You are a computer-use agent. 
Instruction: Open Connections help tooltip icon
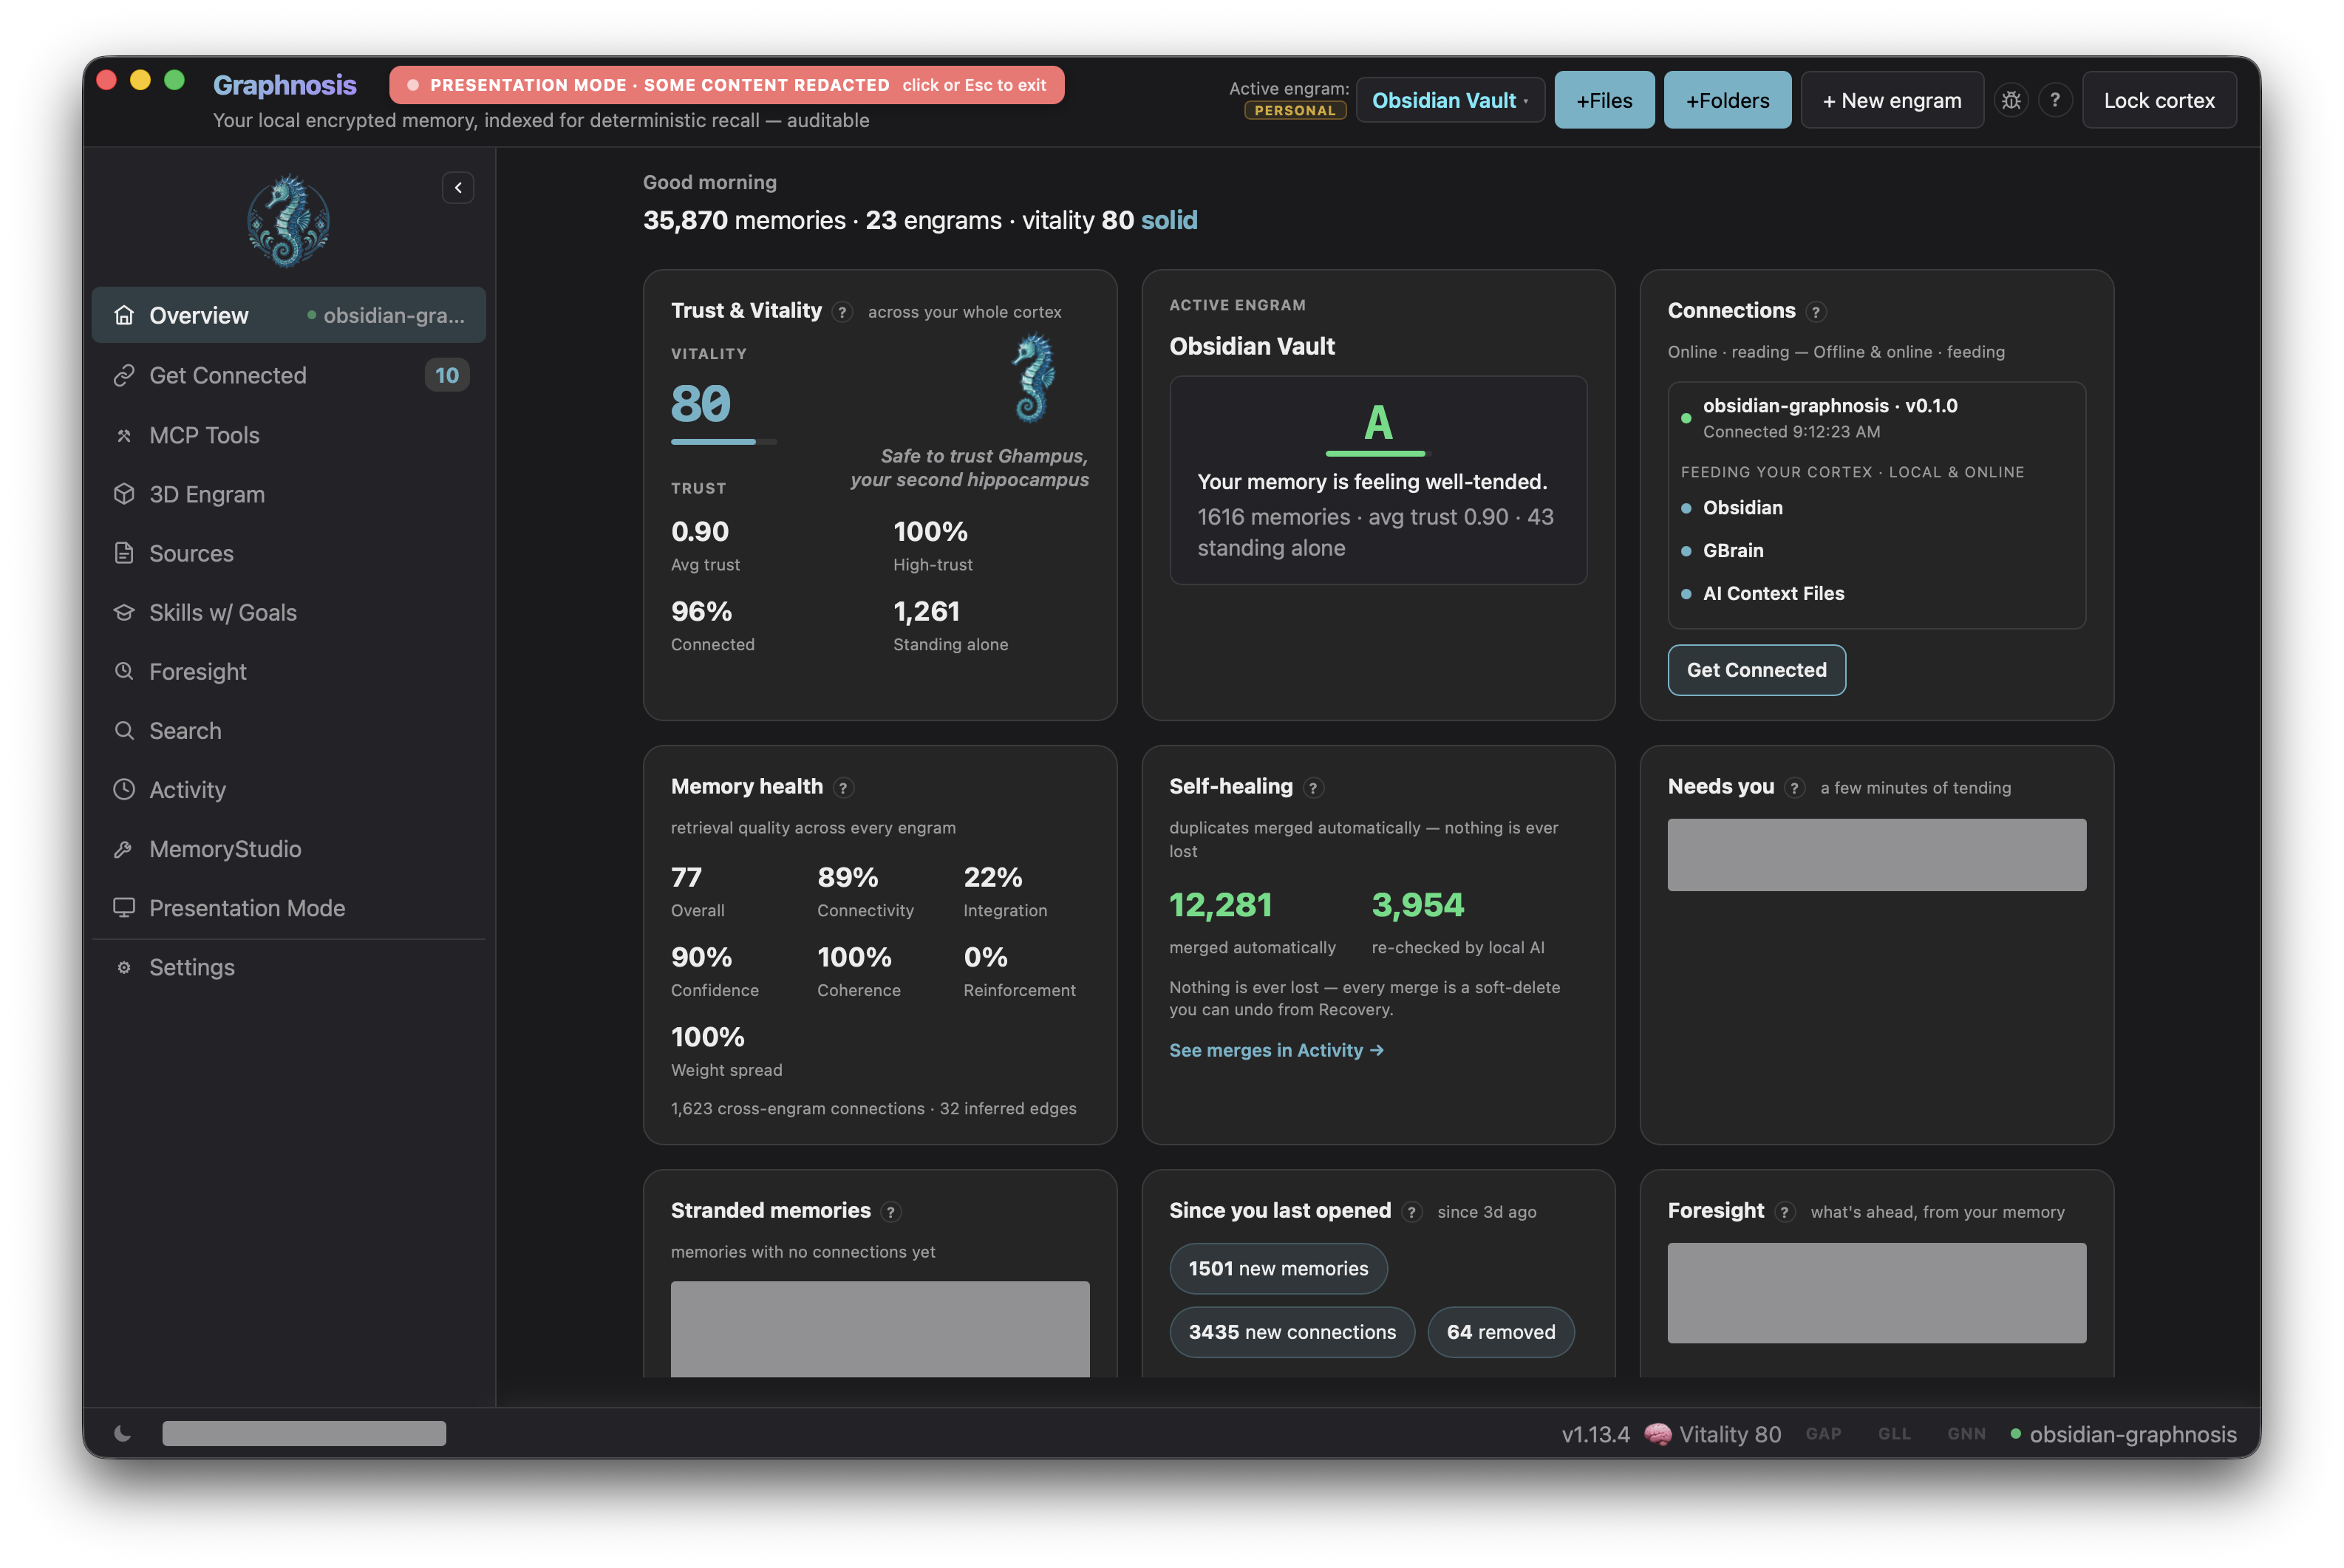(x=1816, y=312)
